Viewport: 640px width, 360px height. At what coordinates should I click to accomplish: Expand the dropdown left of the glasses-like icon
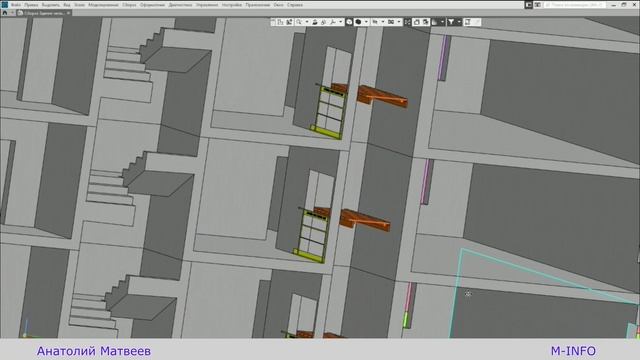pos(383,22)
